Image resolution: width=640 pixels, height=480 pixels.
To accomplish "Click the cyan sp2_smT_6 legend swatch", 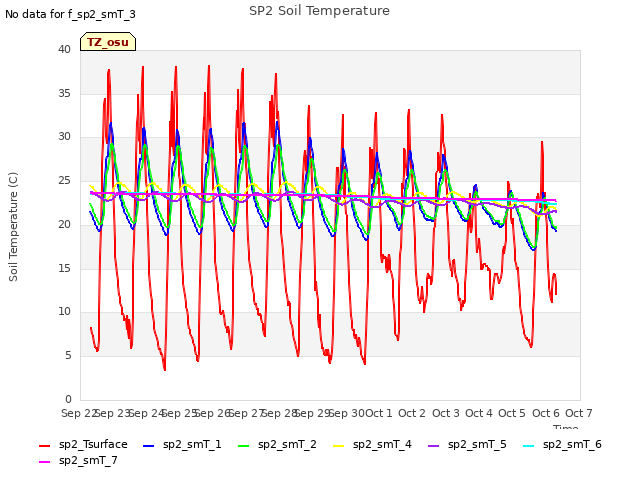I will 529,446.
